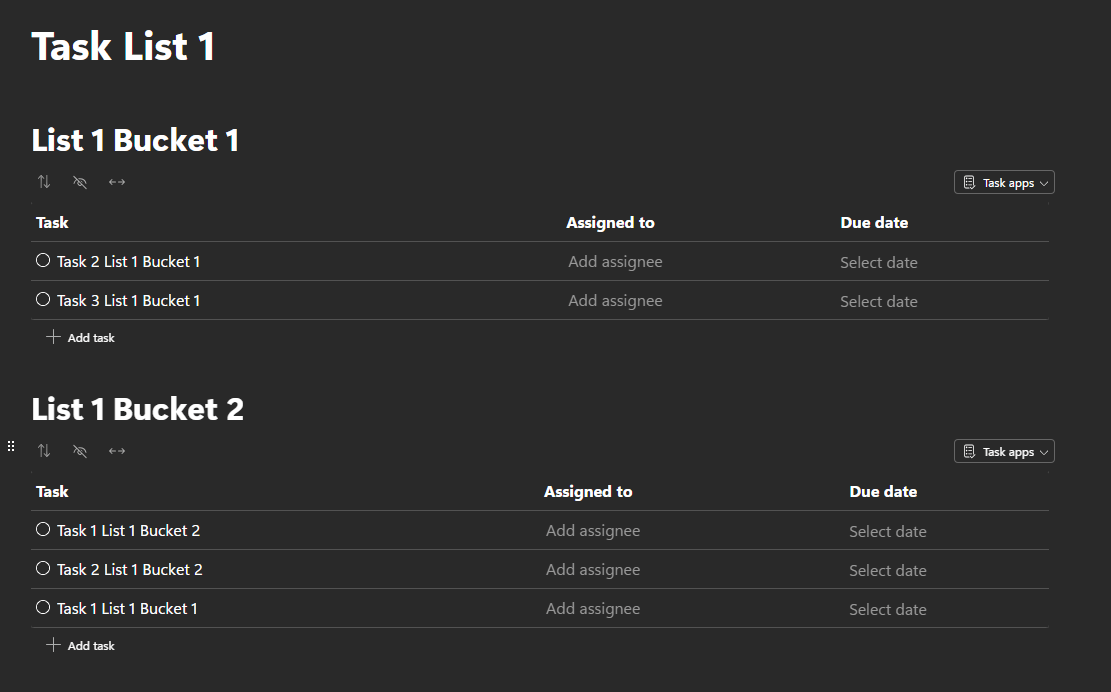Click the expand width arrows in Bucket 1
This screenshot has width=1111, height=692.
tap(117, 182)
